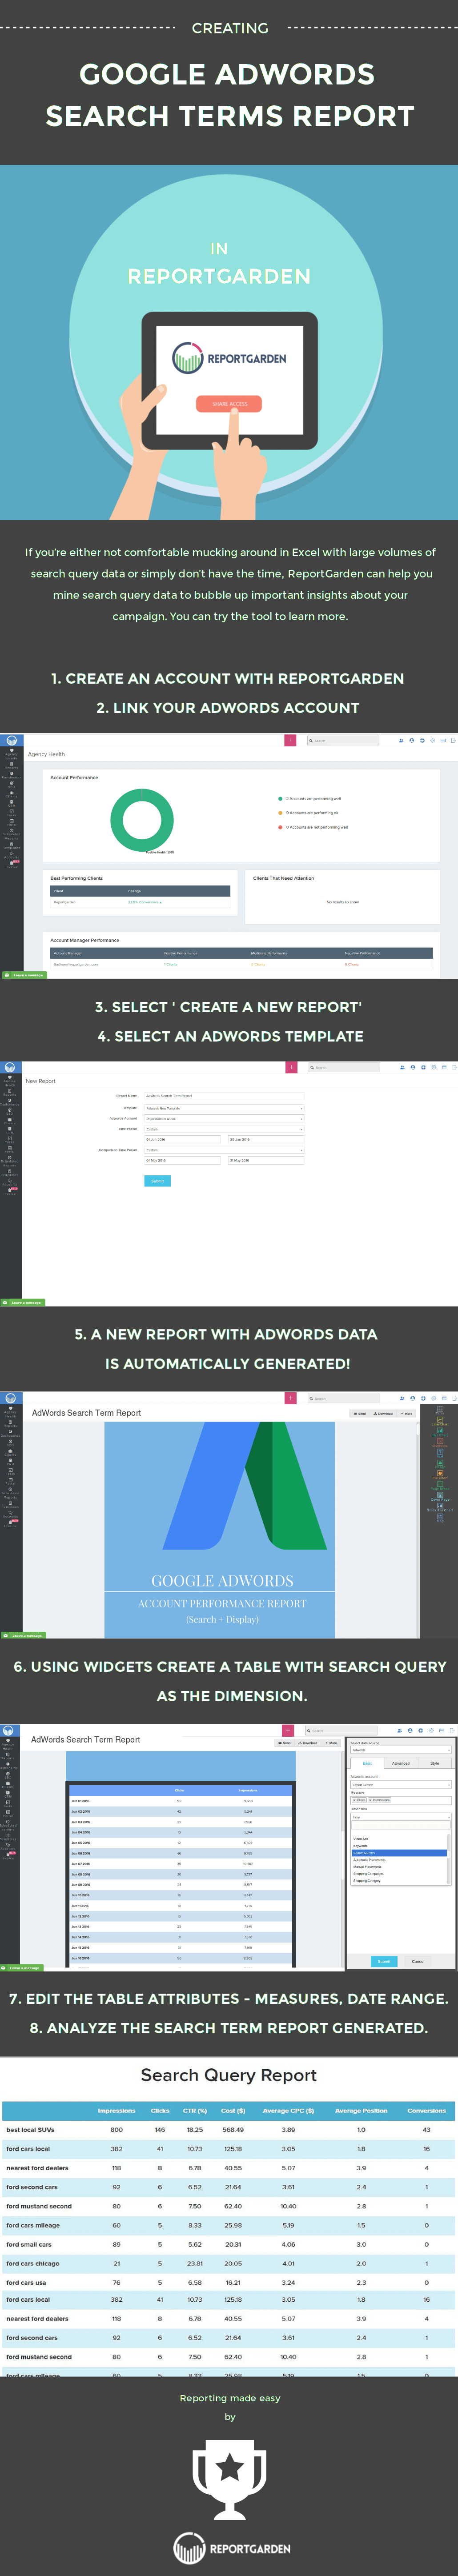Open profile icon on New Report screen

click(412, 1068)
